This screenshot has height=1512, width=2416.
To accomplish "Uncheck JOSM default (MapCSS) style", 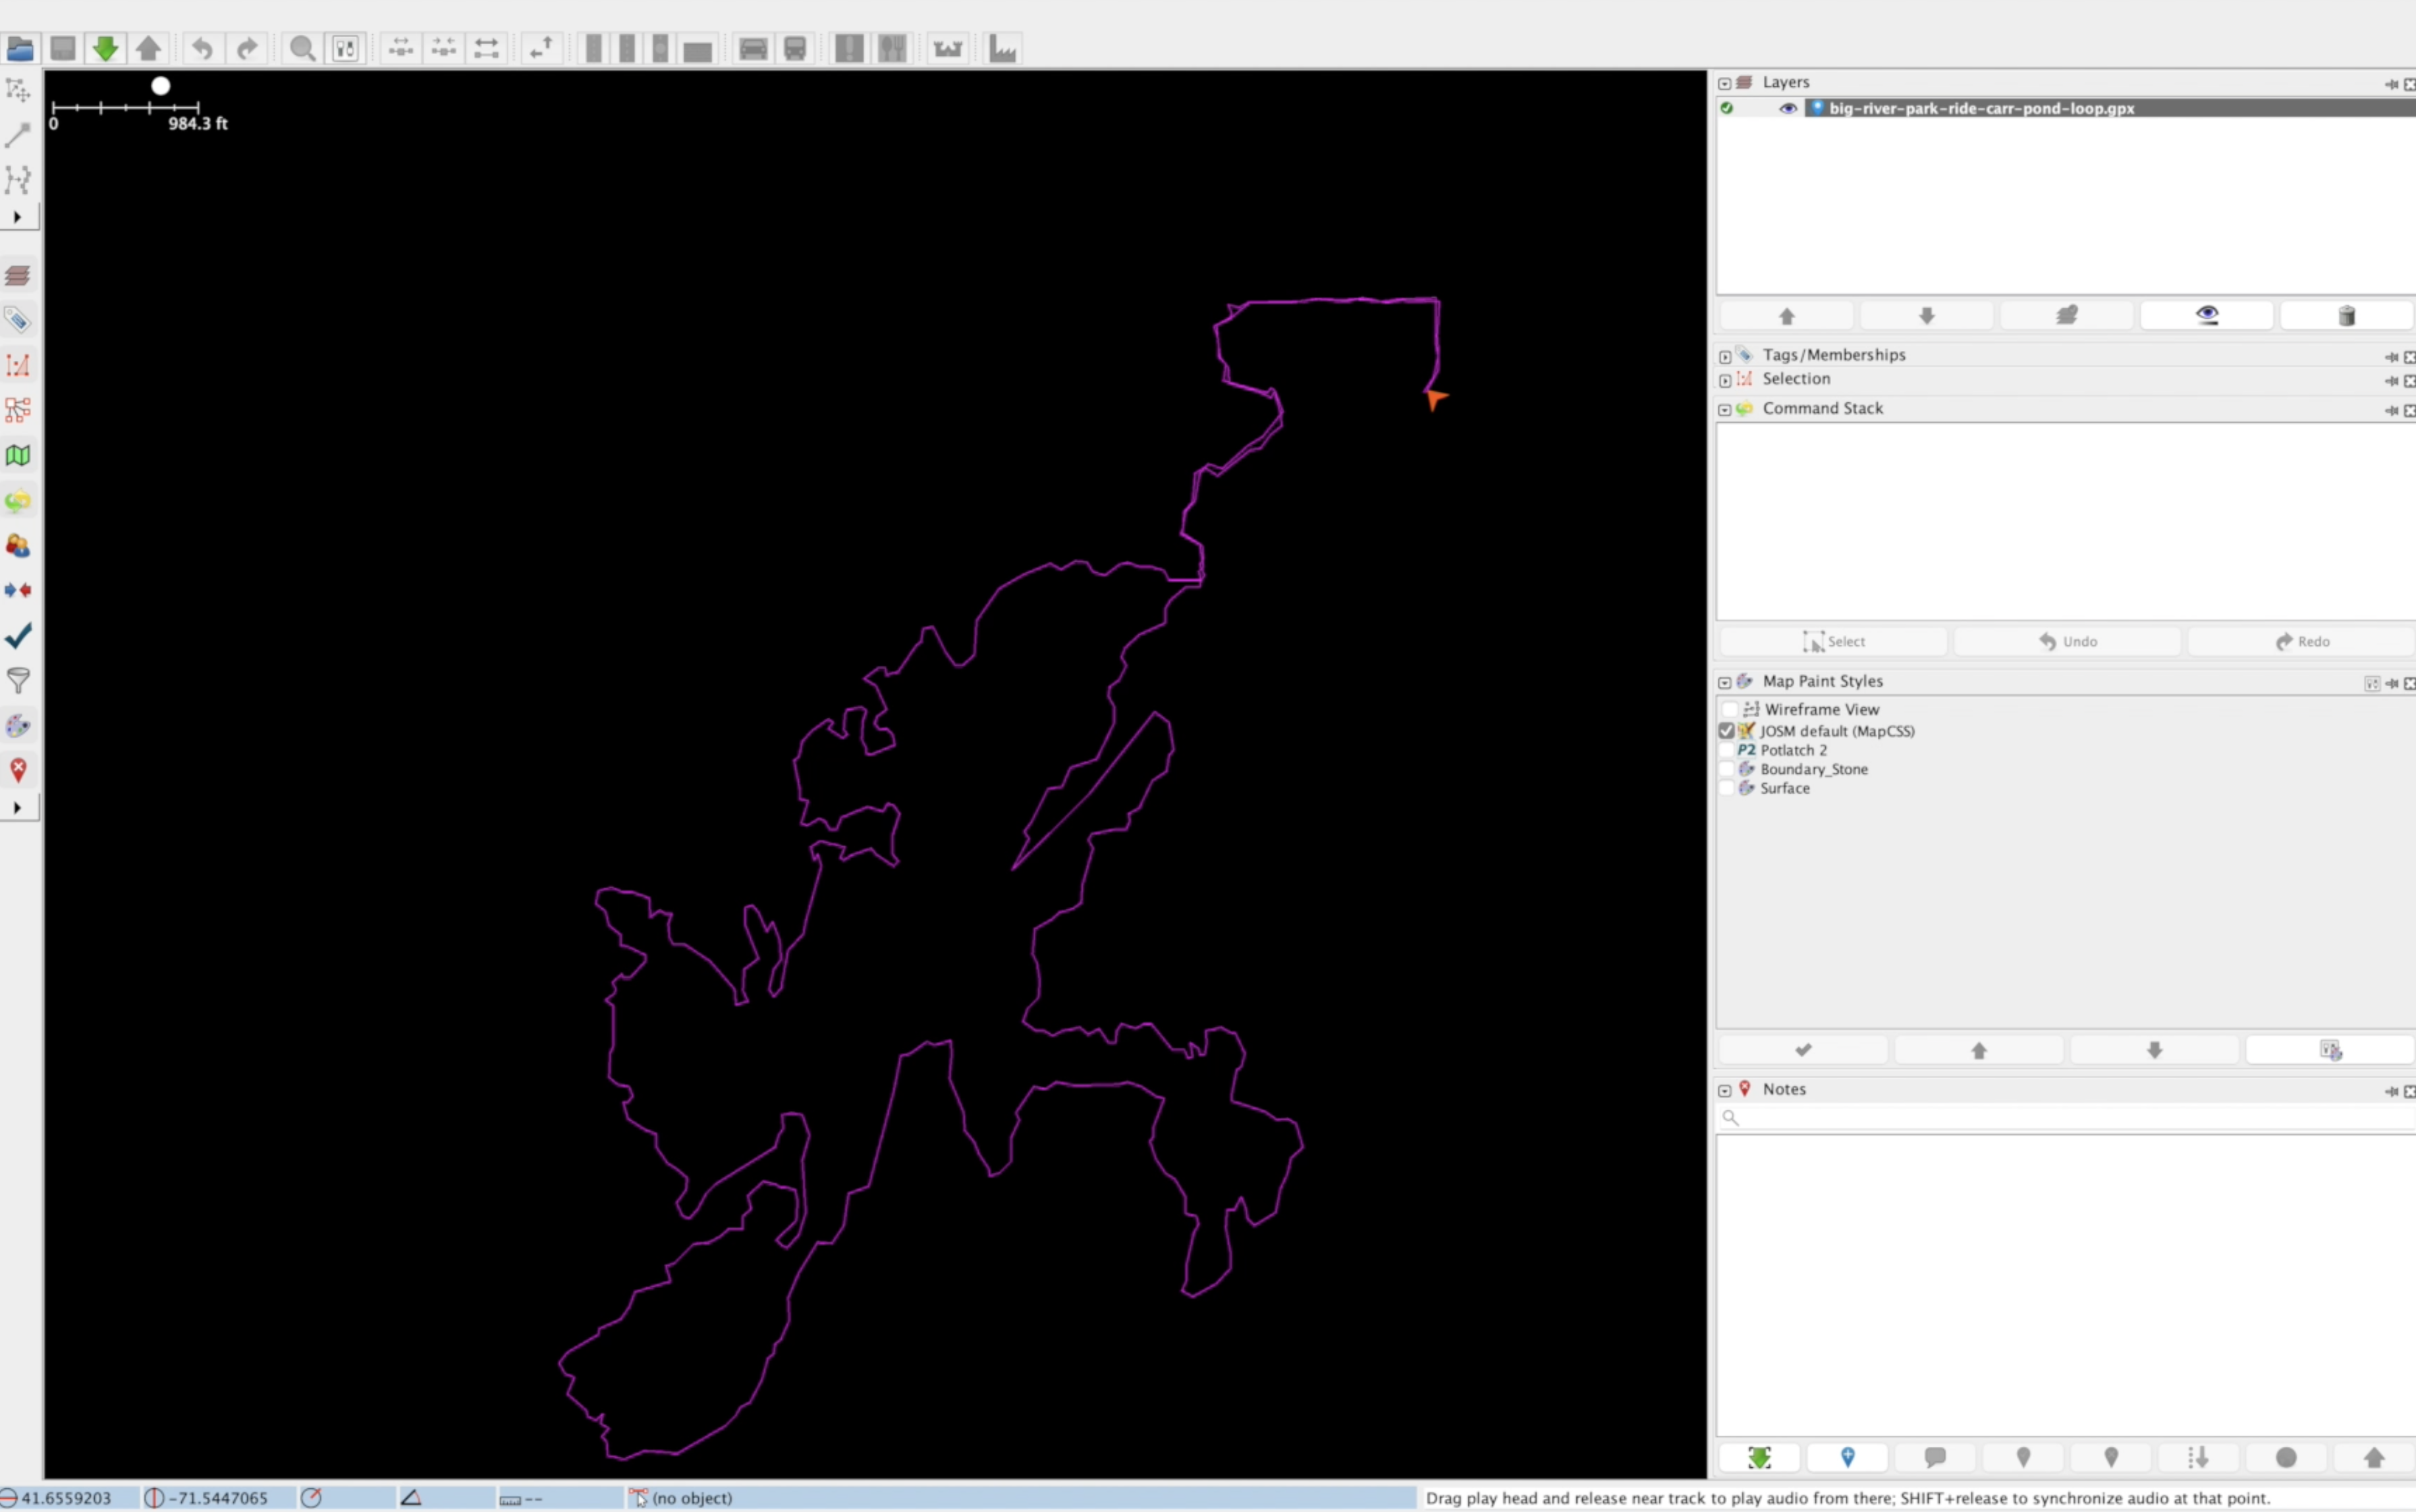I will 1727,731.
